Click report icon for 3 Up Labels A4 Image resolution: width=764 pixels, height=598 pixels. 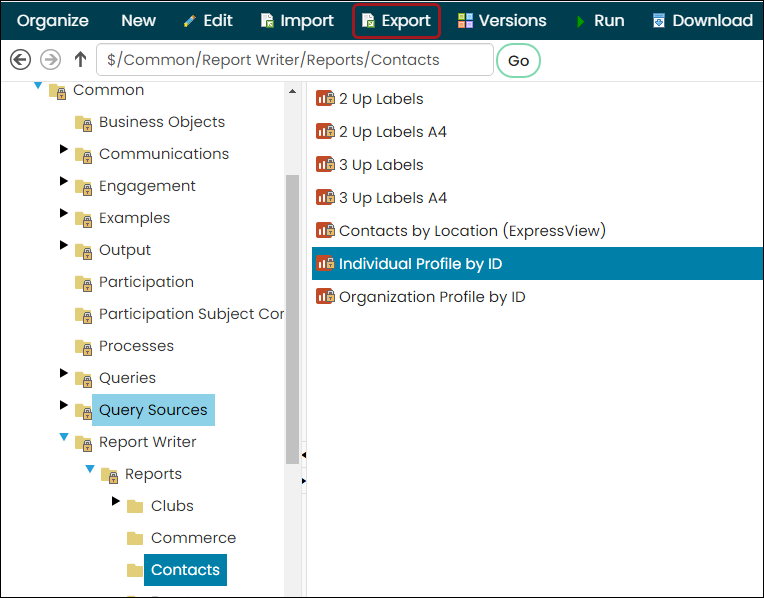[x=325, y=197]
